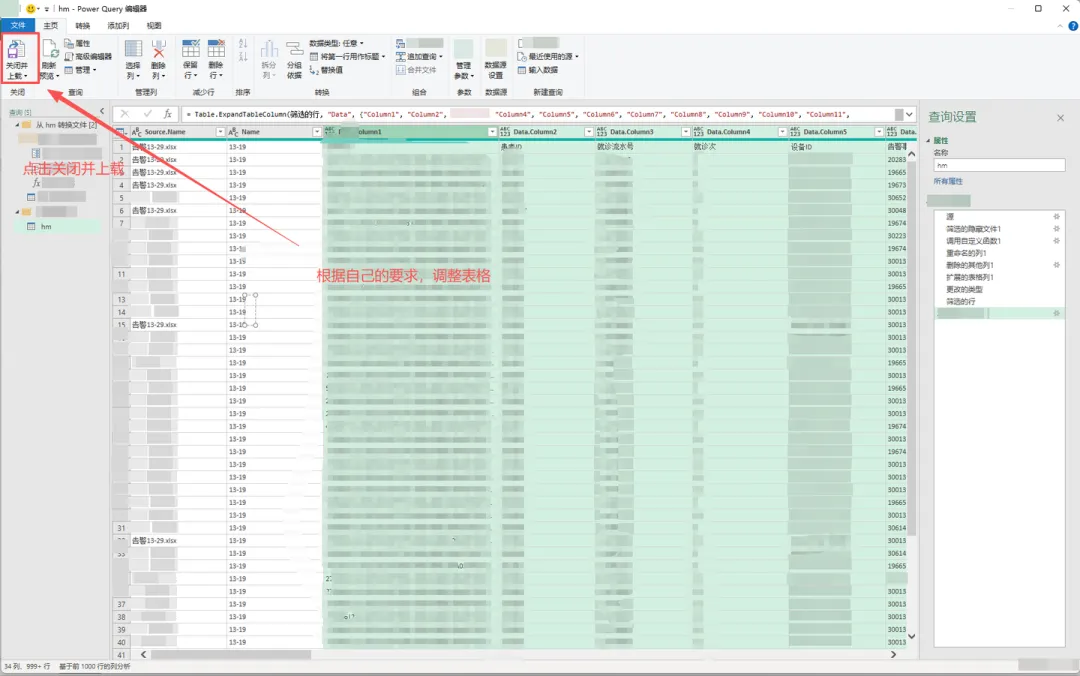Viewport: 1080px width, 676px height.
Task: Open settings gear for step 调用自定义函数1
Action: coord(1056,240)
